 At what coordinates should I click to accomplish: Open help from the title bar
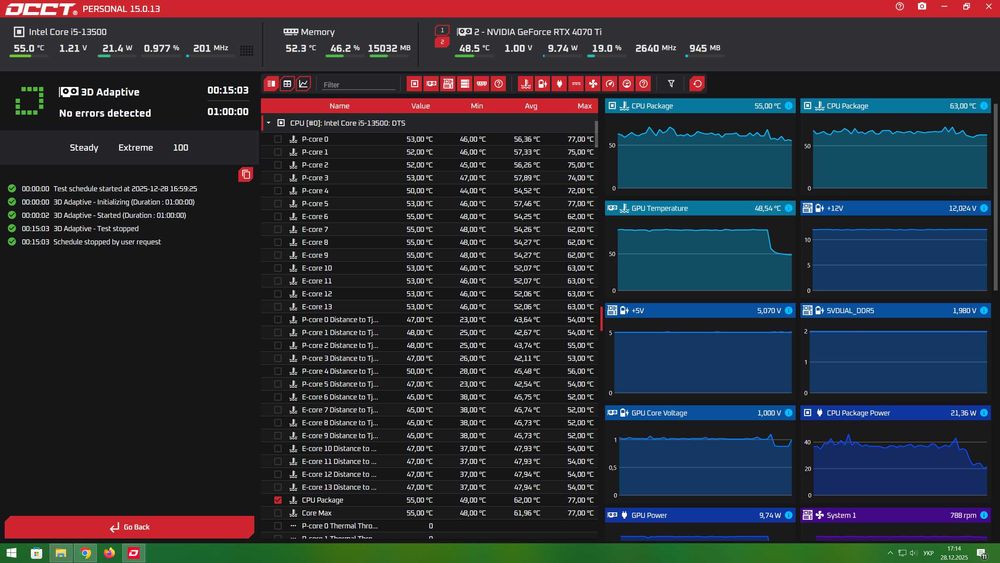point(899,6)
